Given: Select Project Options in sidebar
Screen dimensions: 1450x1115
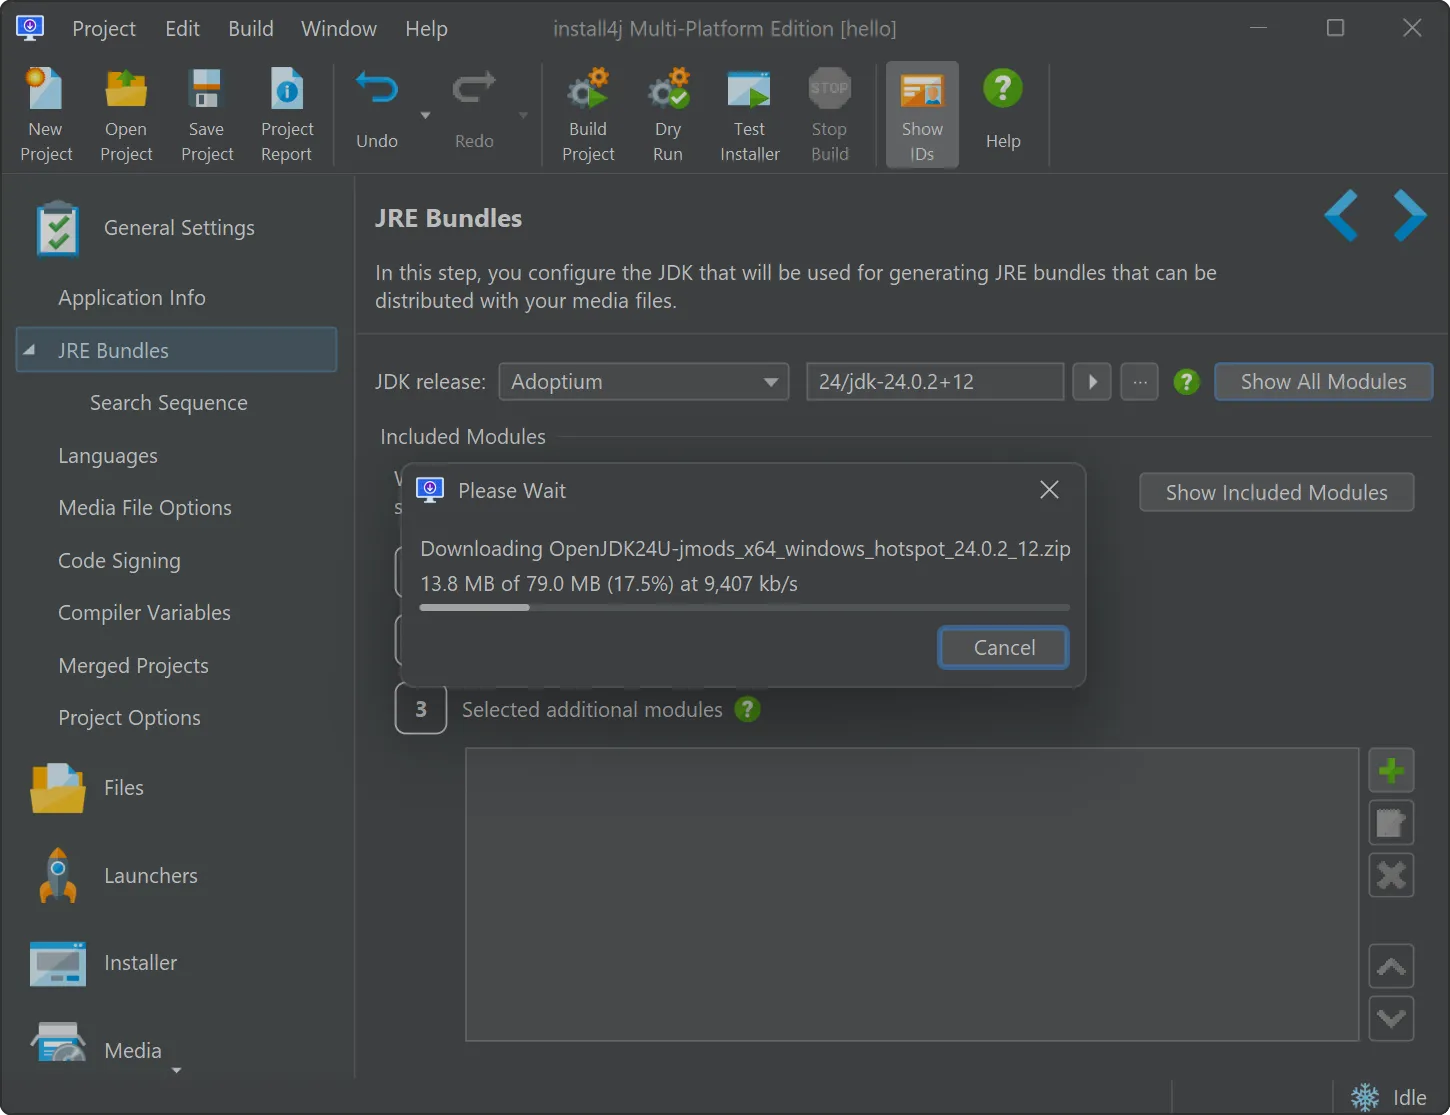Looking at the screenshot, I should coord(129,718).
